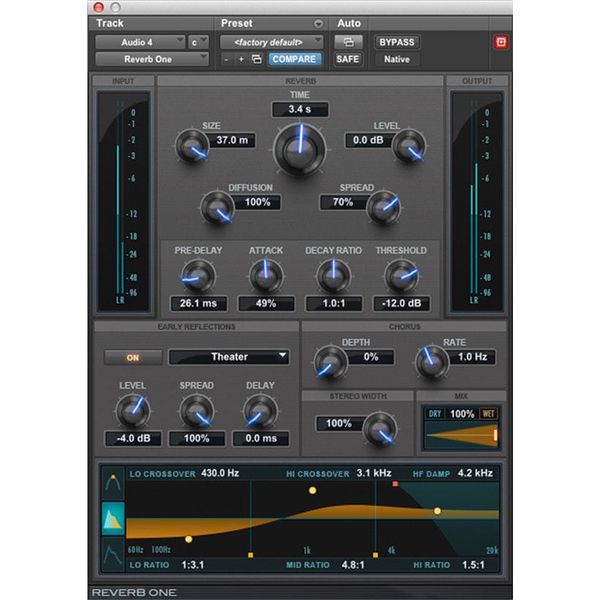Click the reverb Level knob beside 0.0 dB
This screenshot has width=600, height=600.
(409, 147)
